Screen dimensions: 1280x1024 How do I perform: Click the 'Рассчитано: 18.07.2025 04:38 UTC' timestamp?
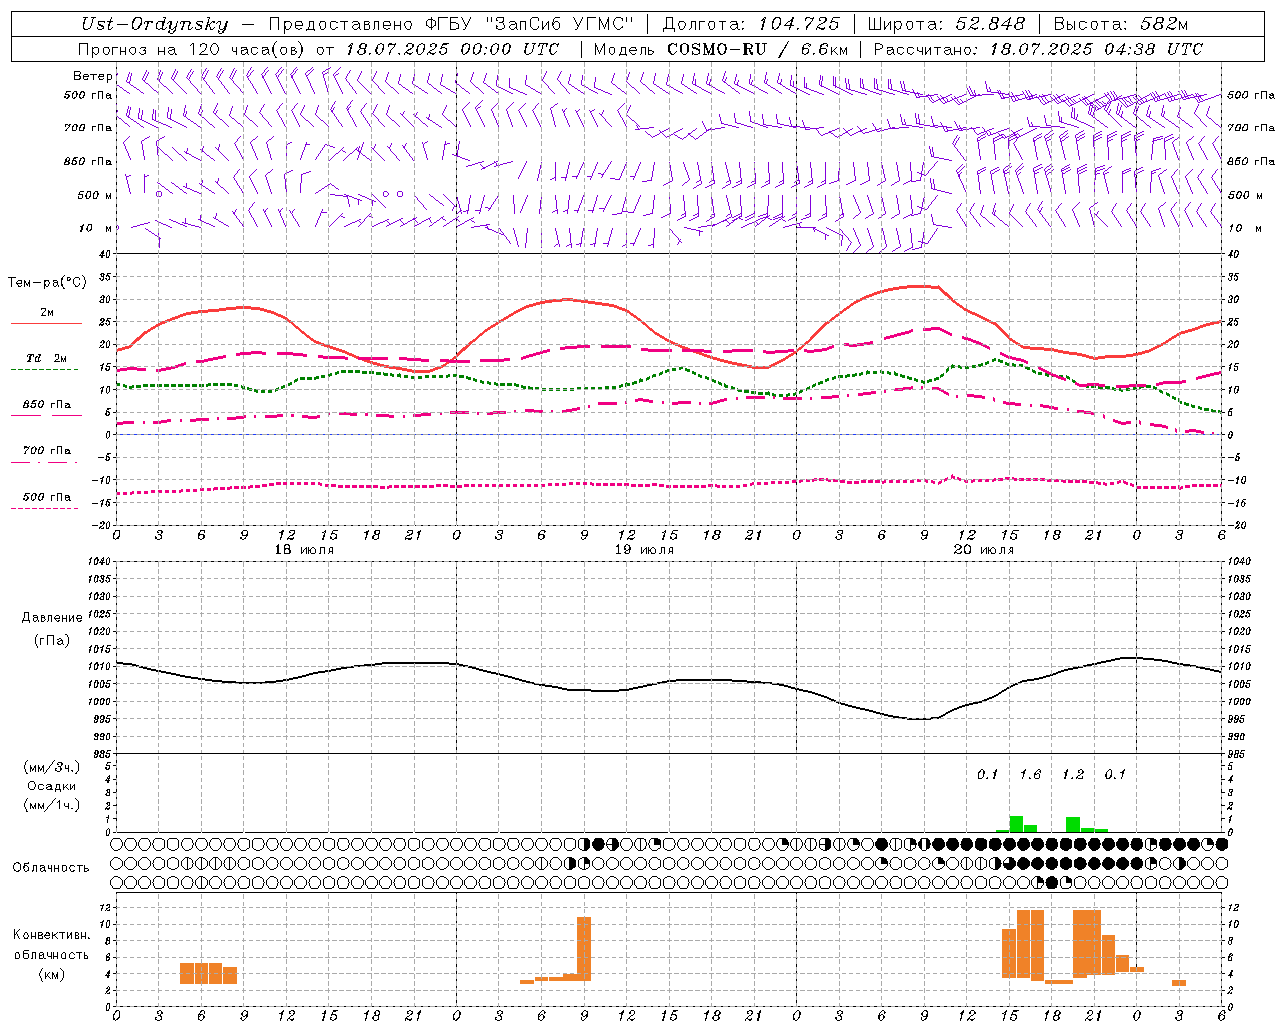click(x=1038, y=49)
